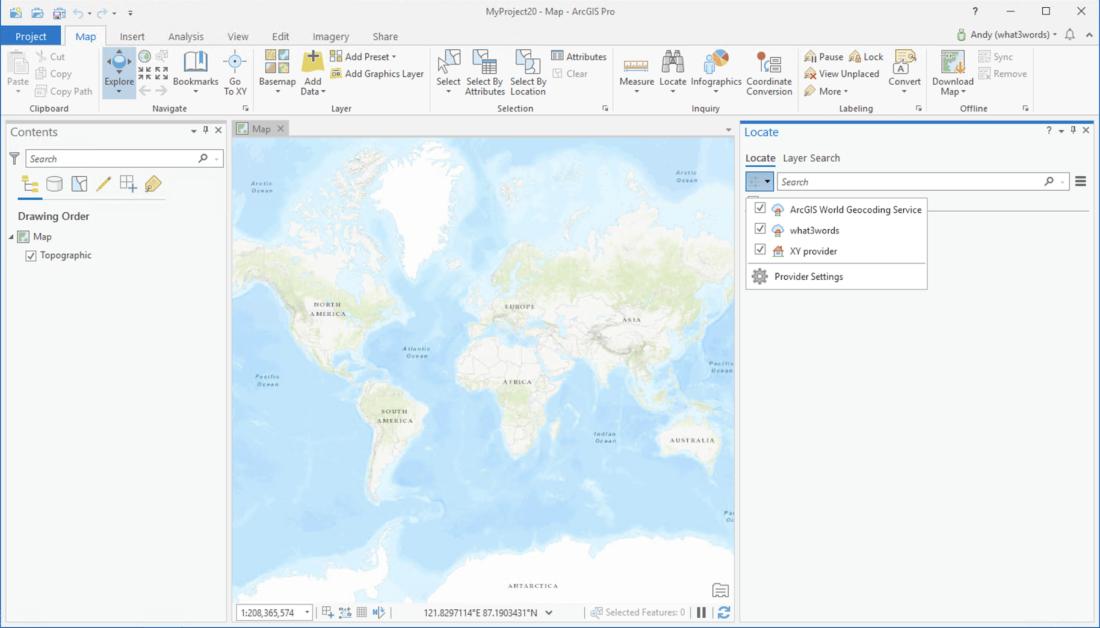Open Select By Location
Image resolution: width=1100 pixels, height=628 pixels.
point(528,72)
